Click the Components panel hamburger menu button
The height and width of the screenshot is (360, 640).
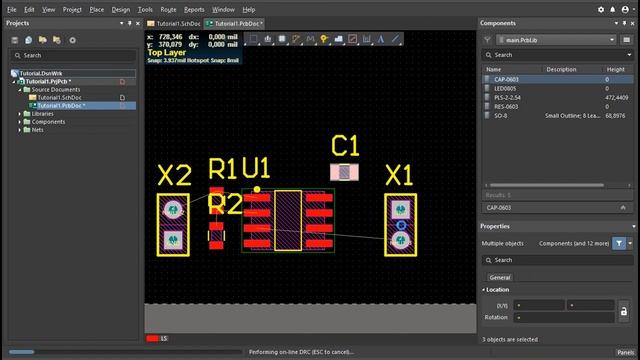pyautogui.click(x=627, y=40)
